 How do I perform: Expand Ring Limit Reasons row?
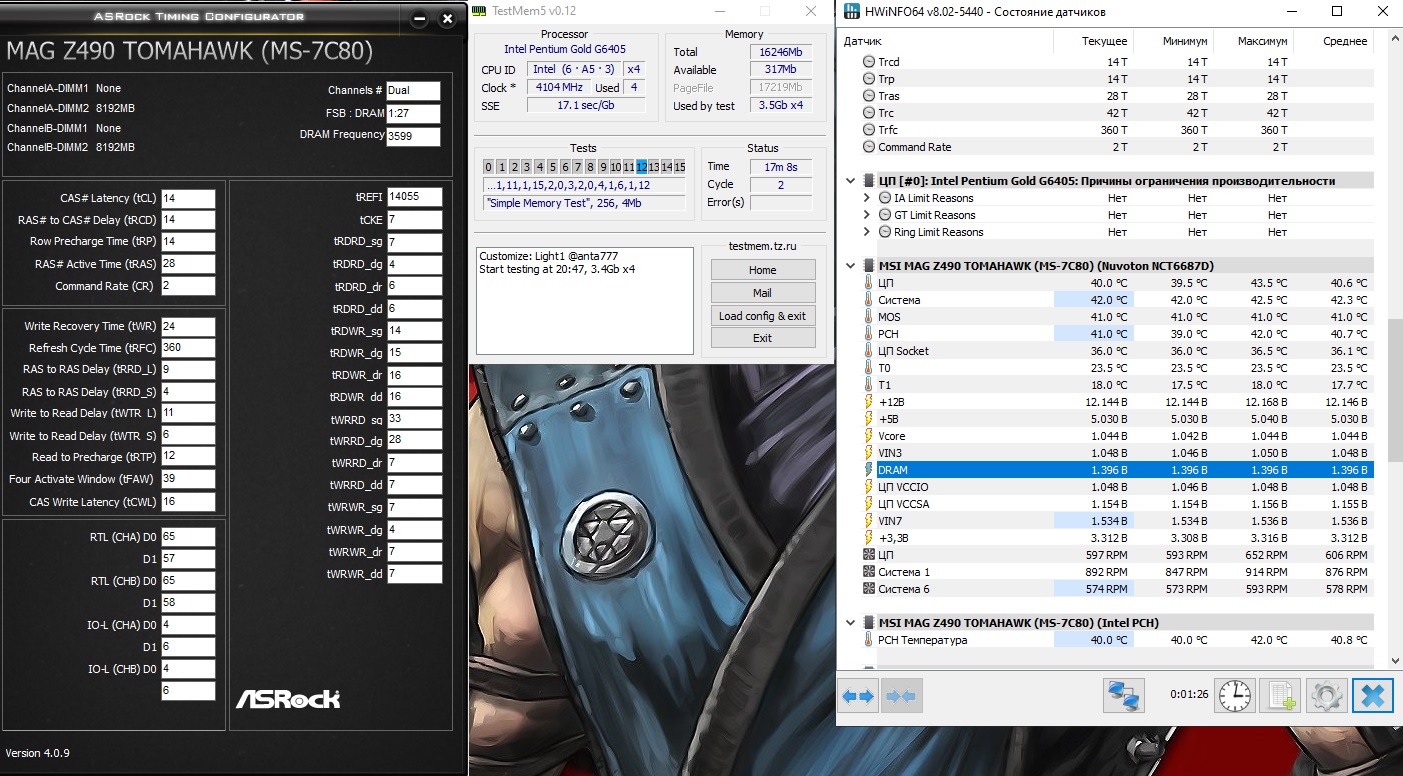click(x=867, y=232)
